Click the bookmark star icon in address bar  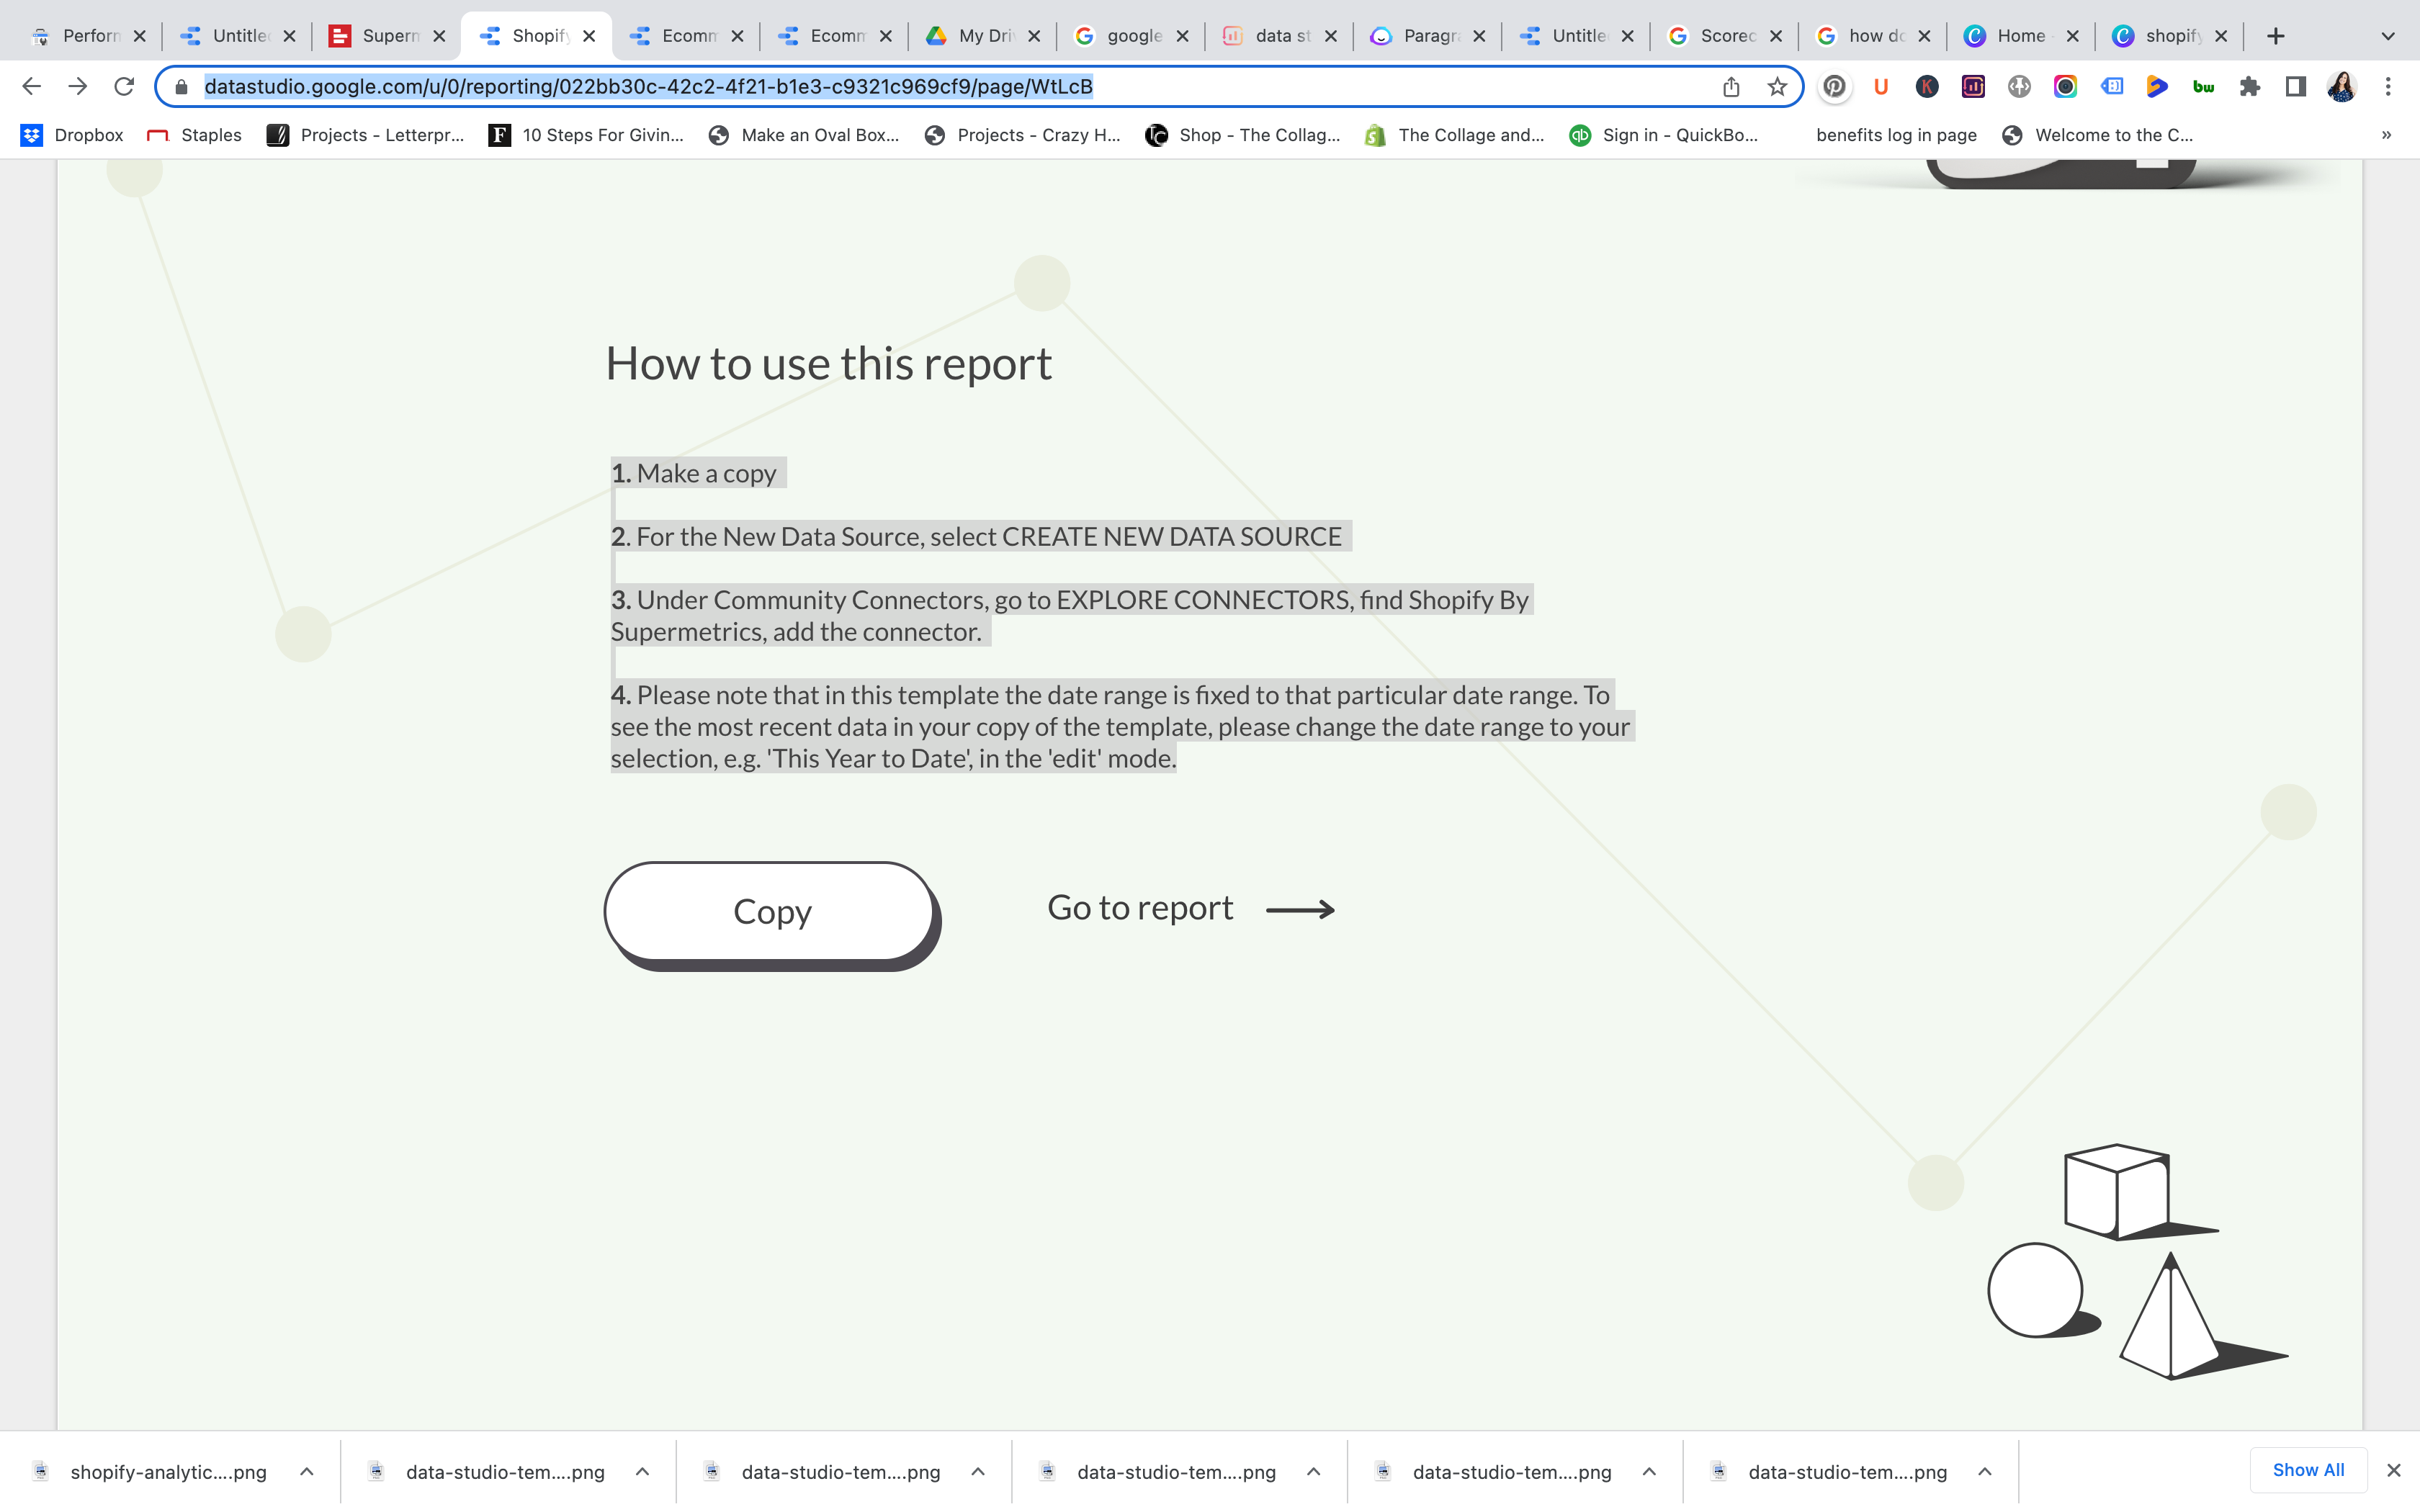1777,86
